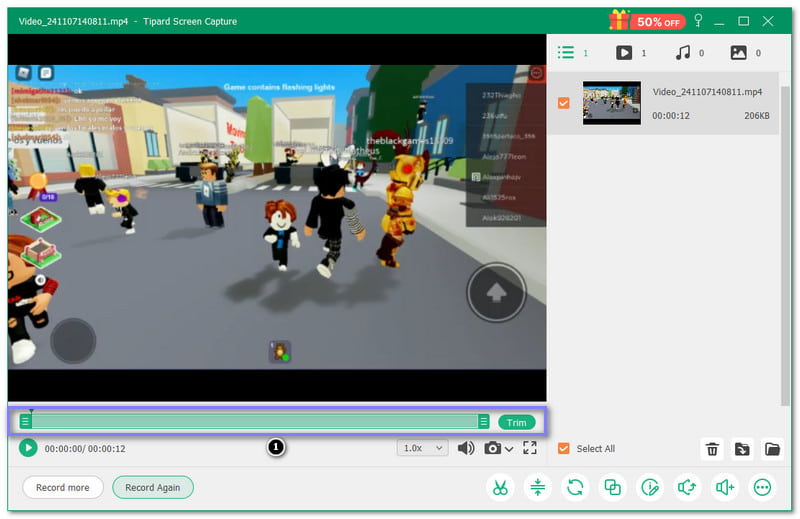Delete selected recording with trash icon

[712, 449]
